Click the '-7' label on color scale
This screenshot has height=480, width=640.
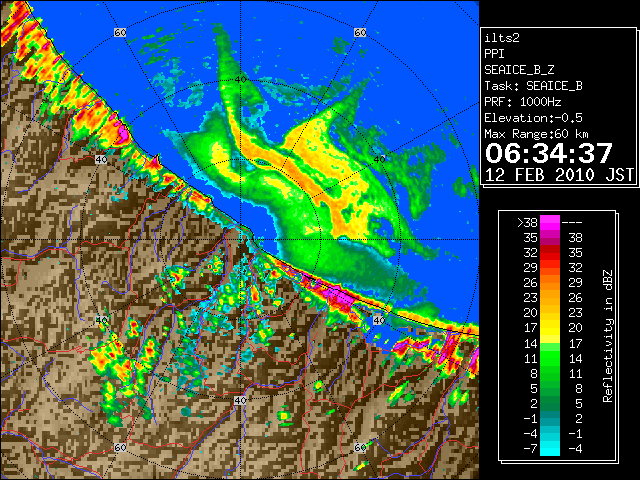(x=530, y=449)
